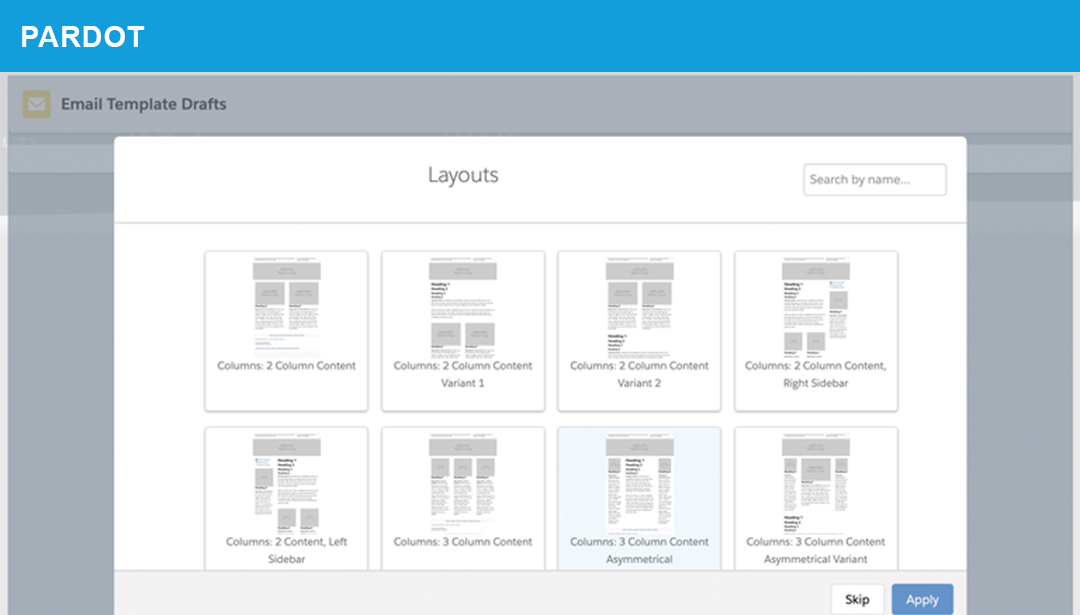Click the "Columns: 2 Column Content Variant 2" caption
This screenshot has width=1080, height=615.
639,374
